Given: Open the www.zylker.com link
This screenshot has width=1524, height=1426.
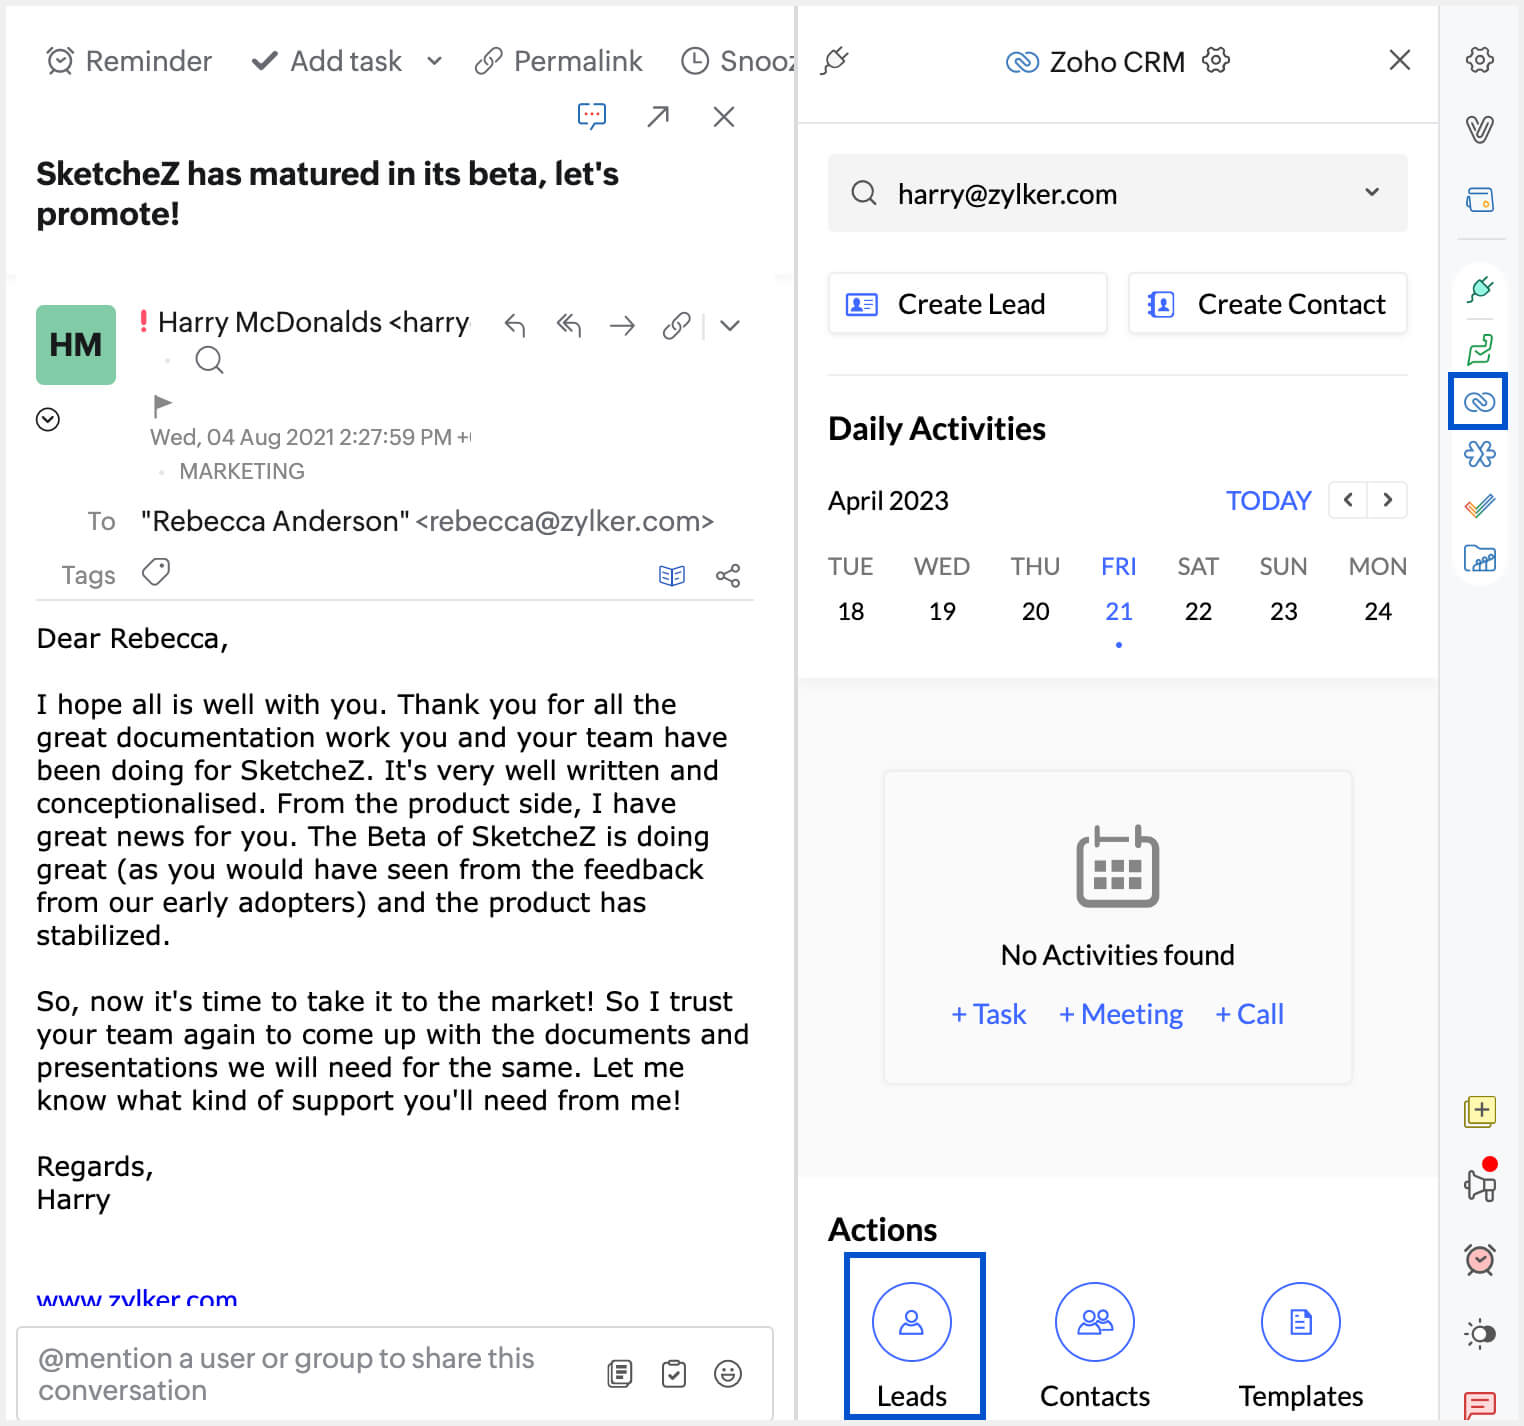Looking at the screenshot, I should tap(137, 1299).
